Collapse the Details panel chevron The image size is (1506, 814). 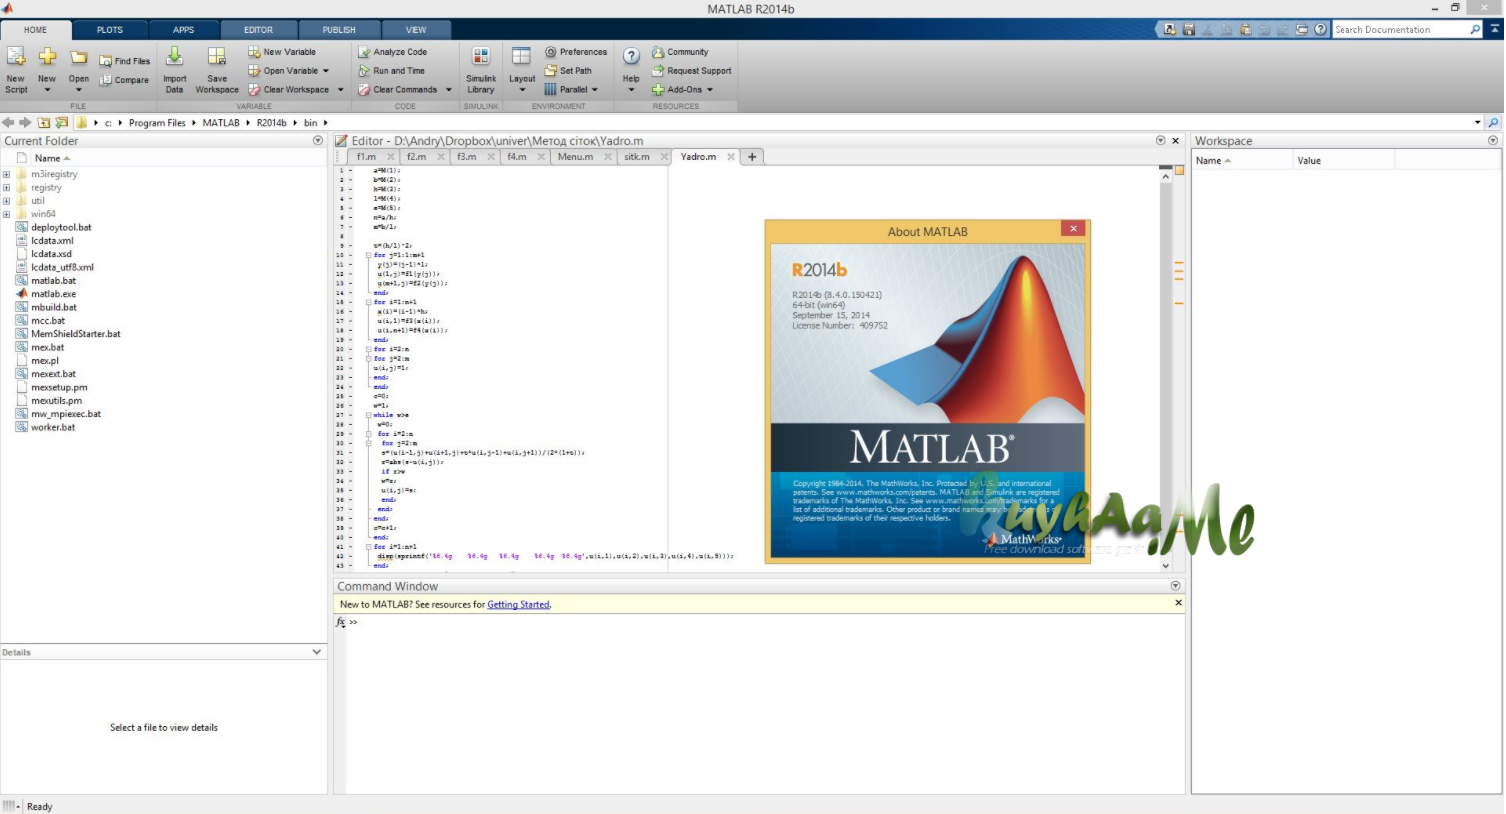317,652
